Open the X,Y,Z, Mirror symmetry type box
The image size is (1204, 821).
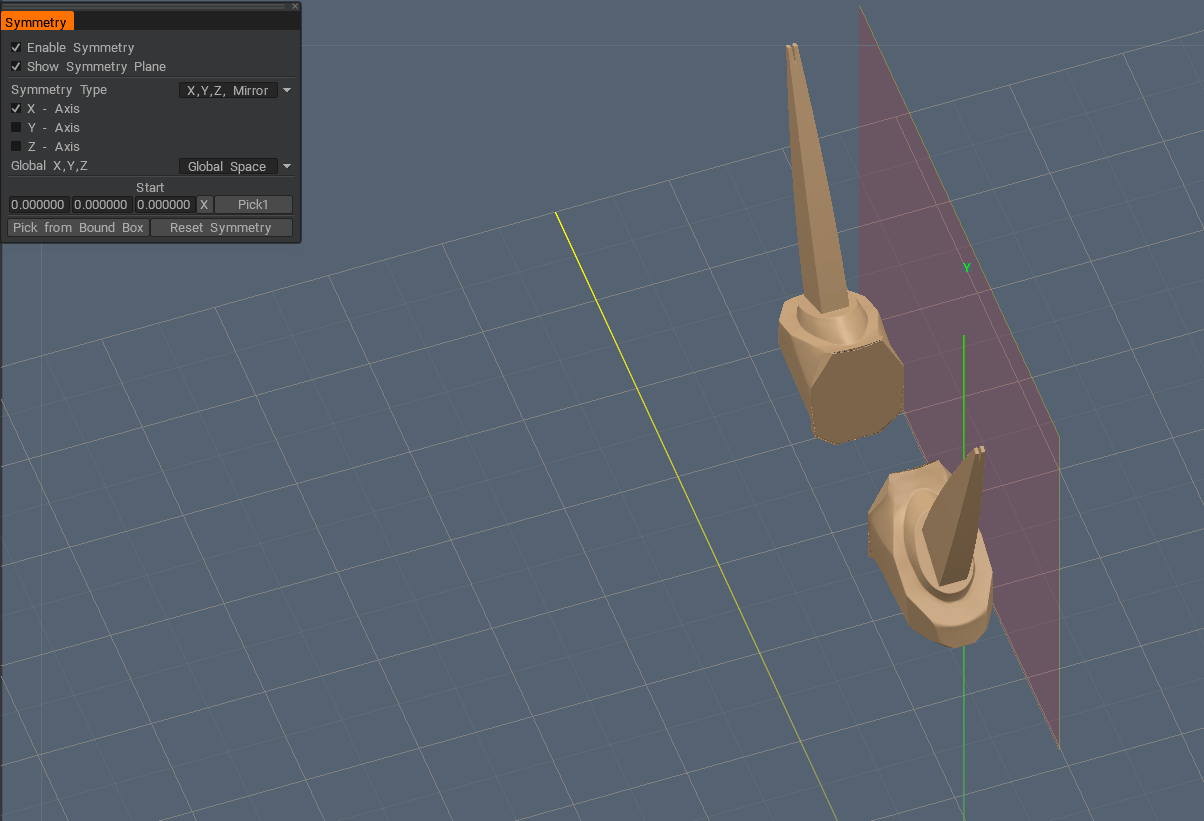228,91
